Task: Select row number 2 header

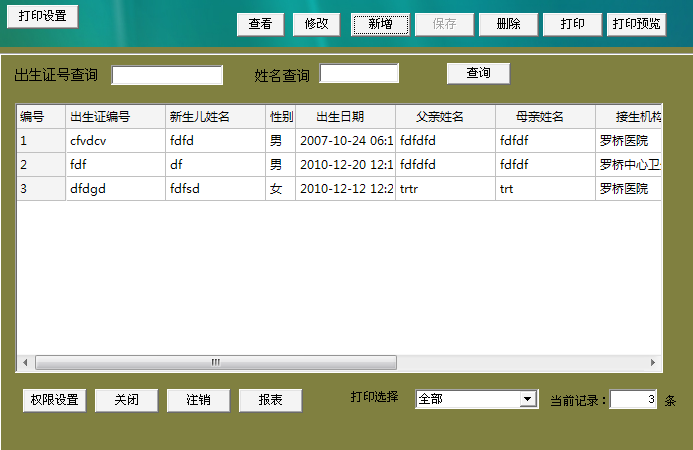Action: [41, 164]
